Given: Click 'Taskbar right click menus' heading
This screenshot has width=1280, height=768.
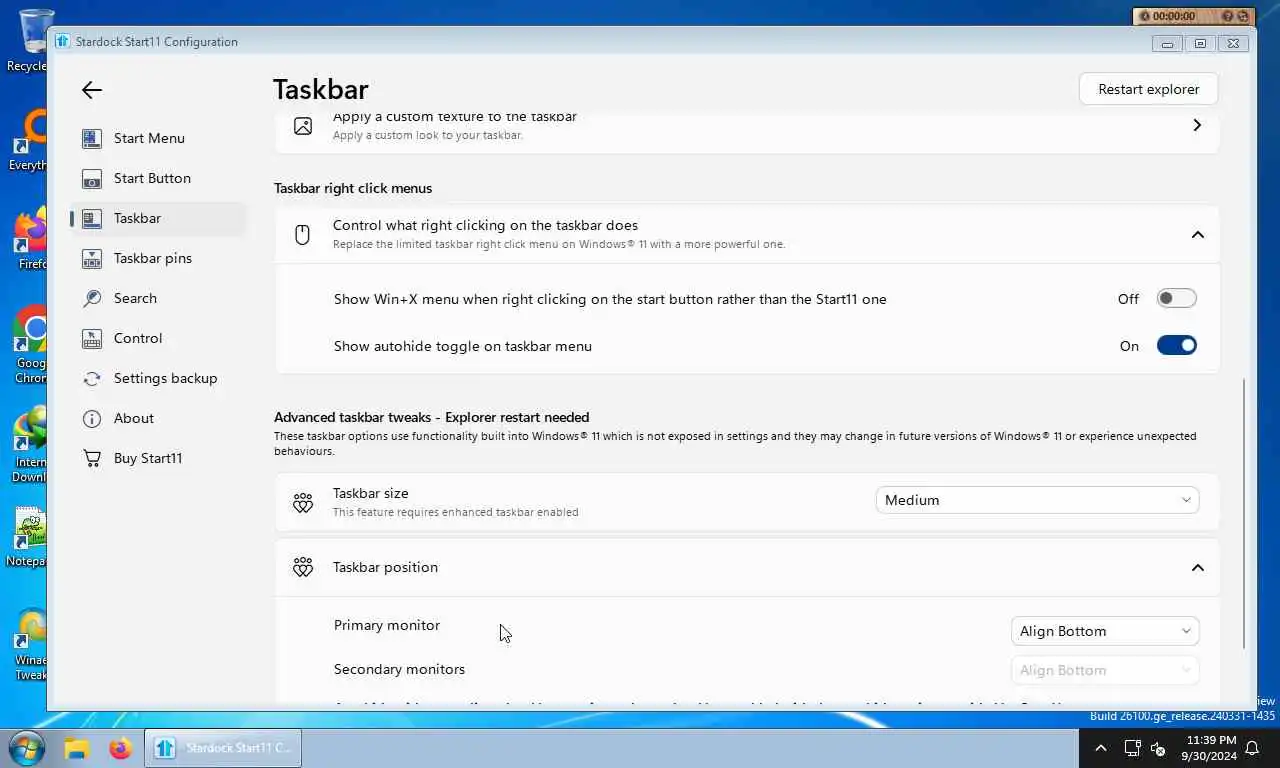Looking at the screenshot, I should click(353, 188).
